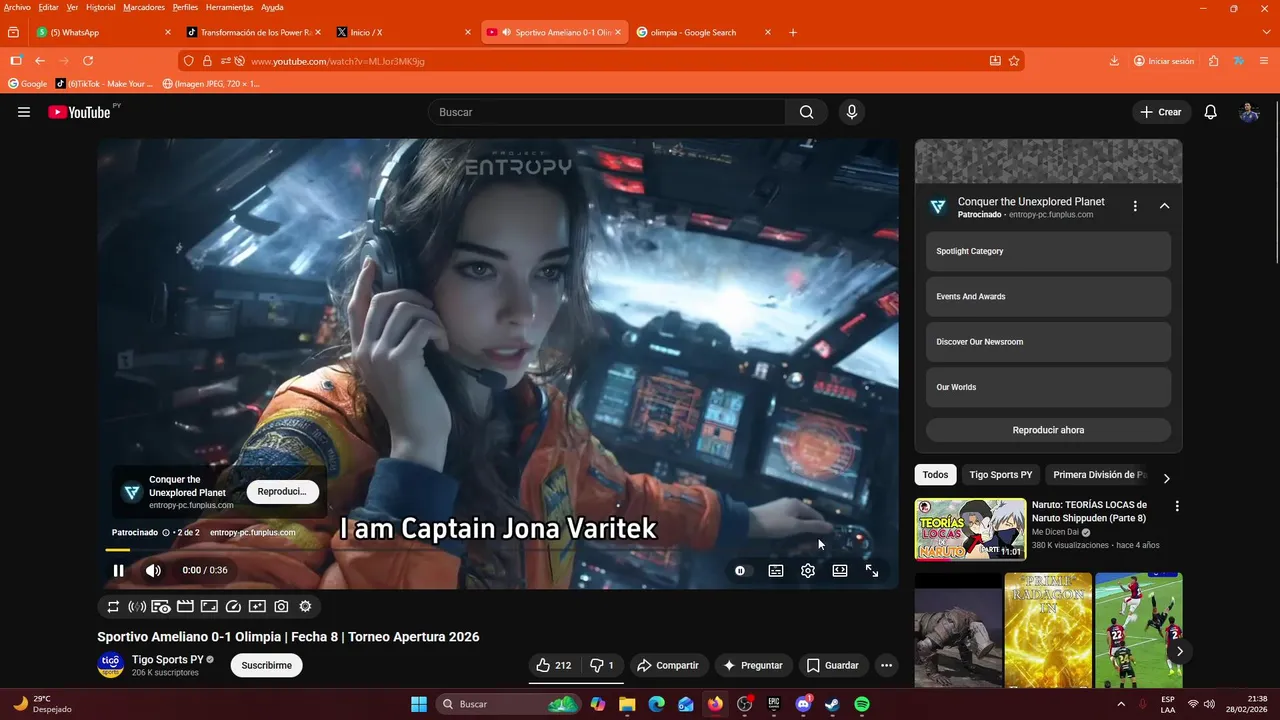Mute the video using the speaker icon
The height and width of the screenshot is (720, 1280).
tap(153, 570)
